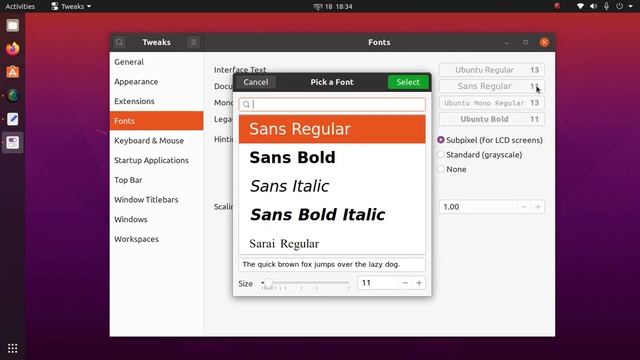
Task: Choose Sans Italic in font list
Action: click(332, 186)
